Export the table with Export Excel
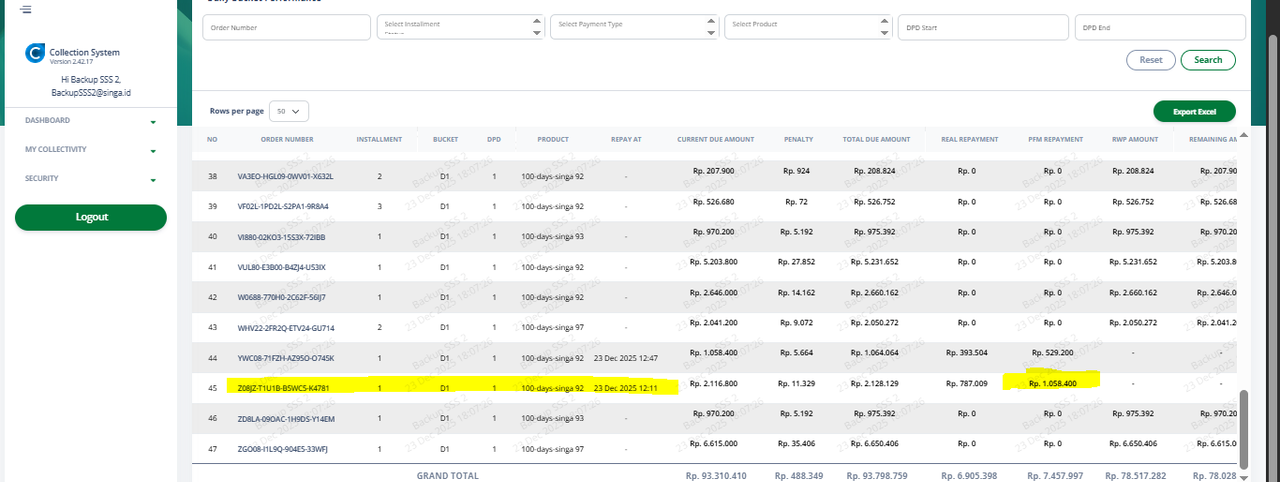This screenshot has height=482, width=1280. coord(1194,112)
